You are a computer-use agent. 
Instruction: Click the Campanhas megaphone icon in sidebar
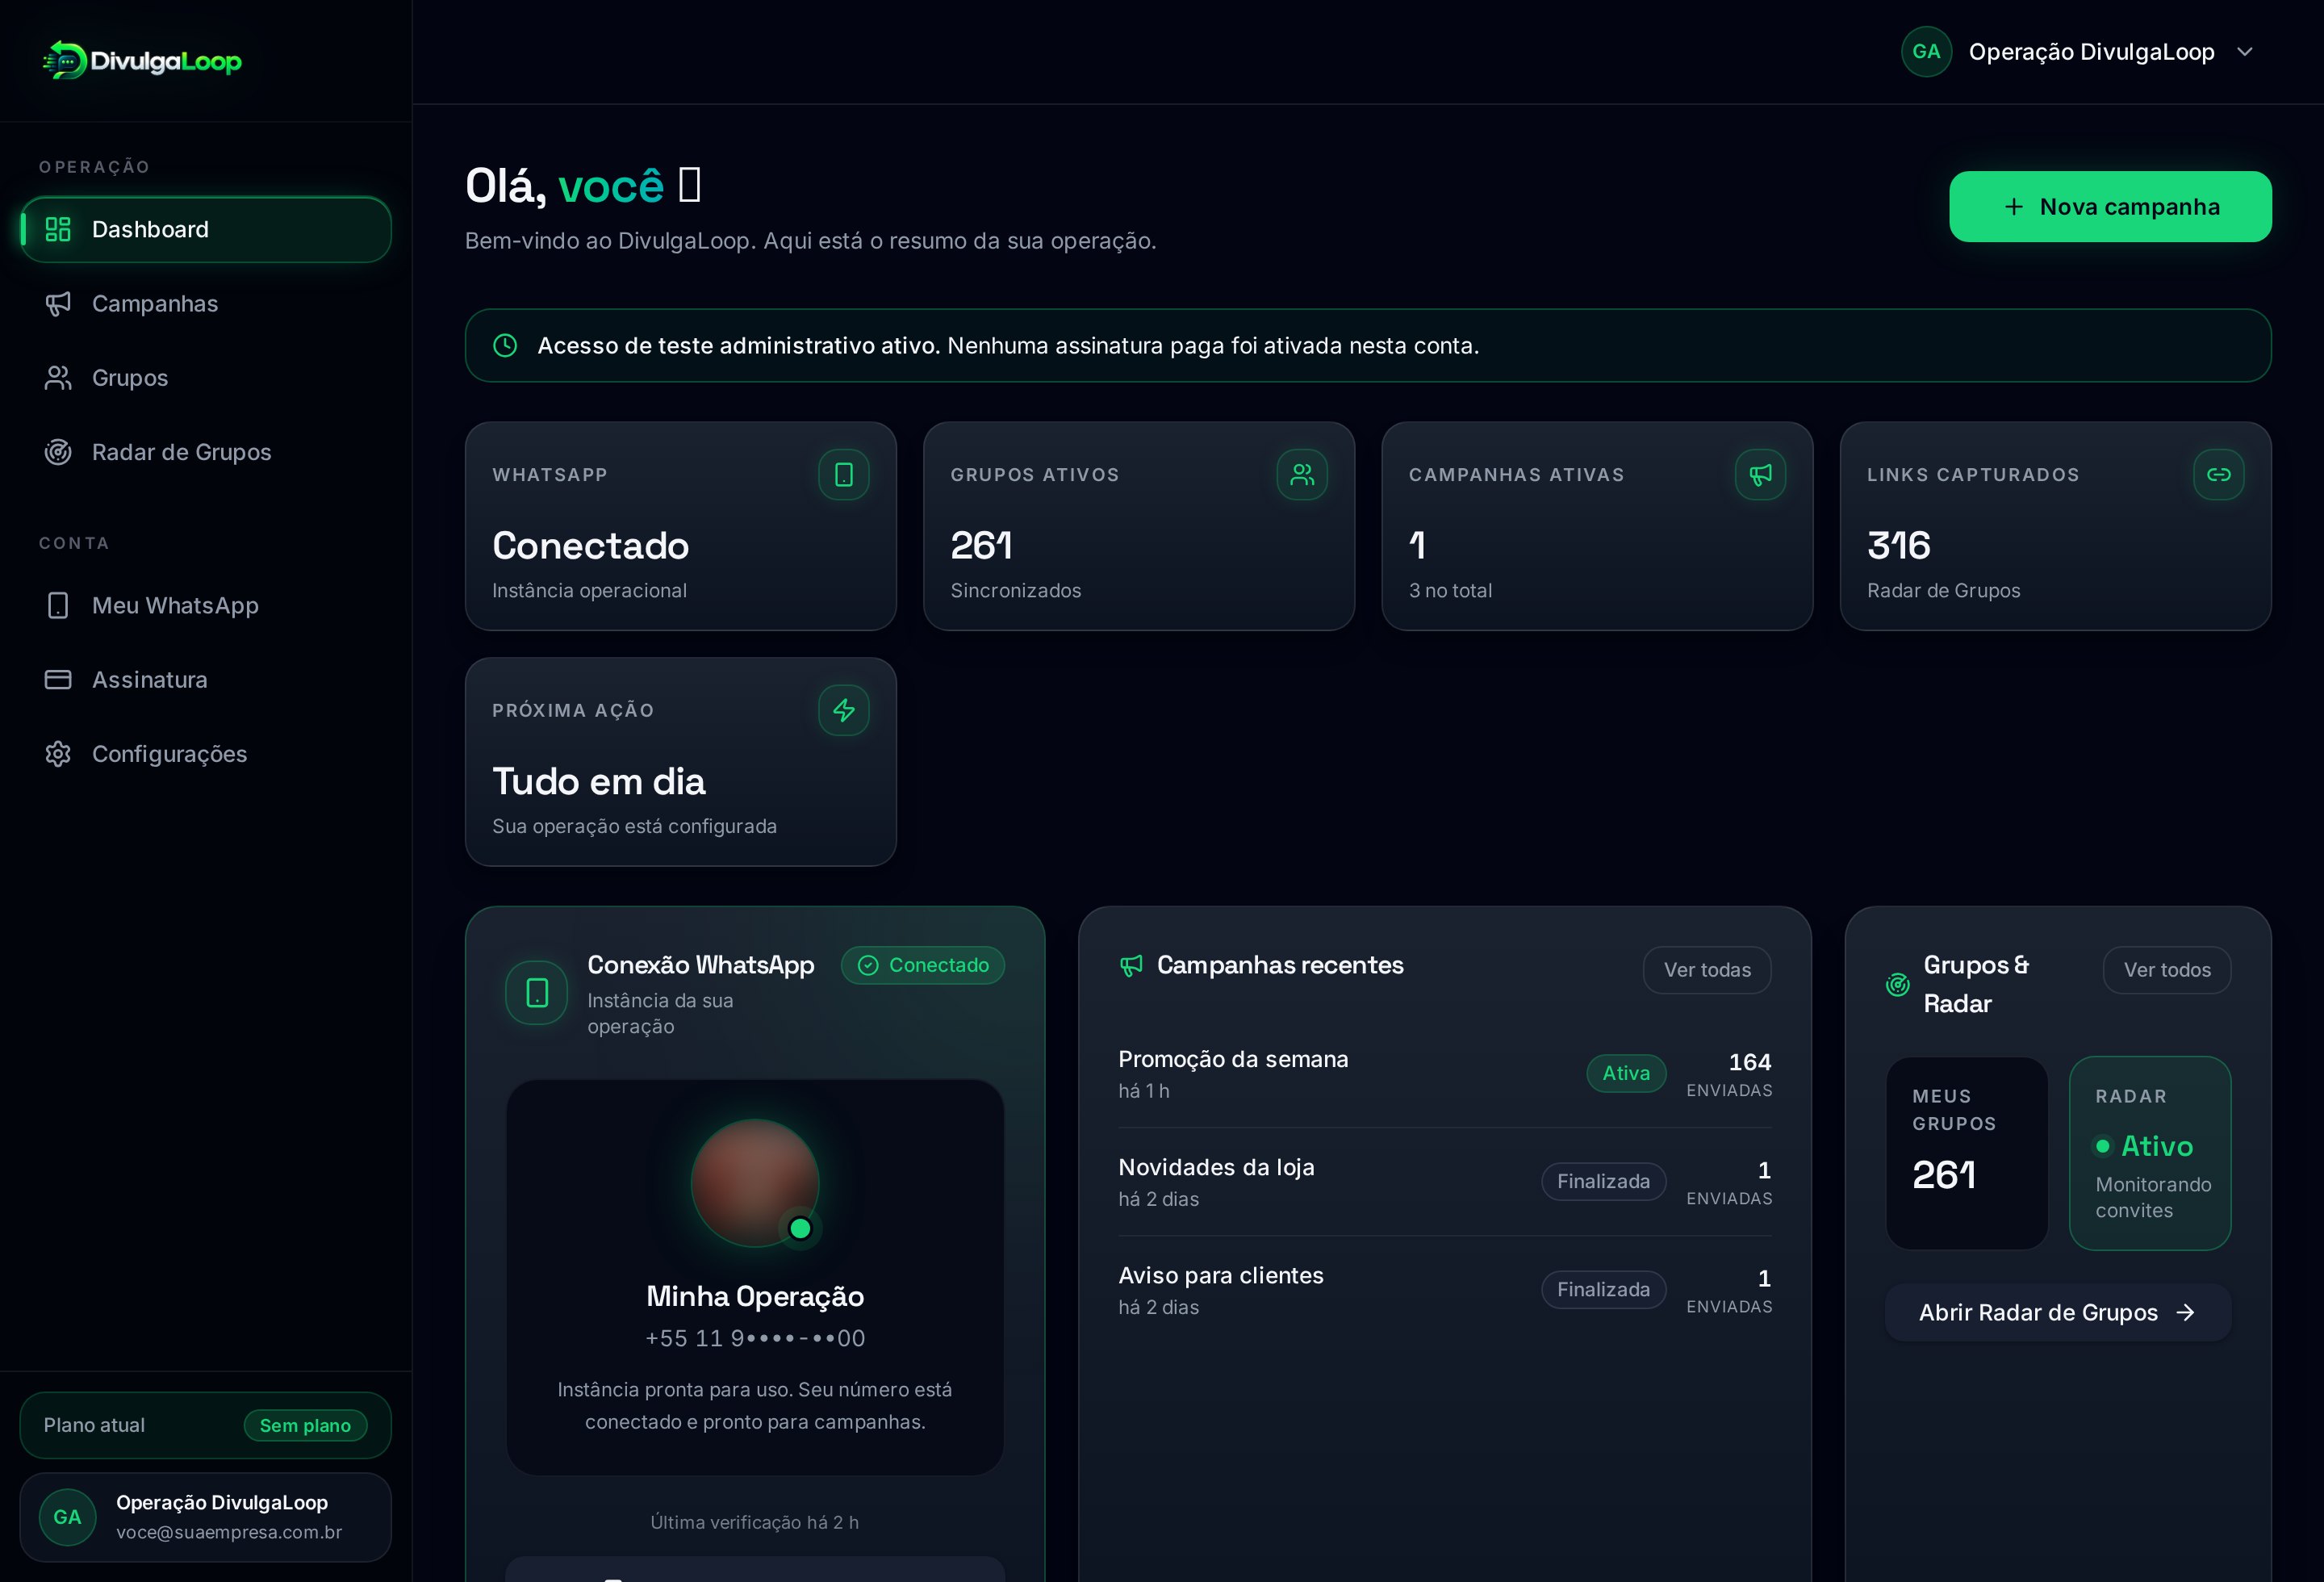pyautogui.click(x=58, y=303)
